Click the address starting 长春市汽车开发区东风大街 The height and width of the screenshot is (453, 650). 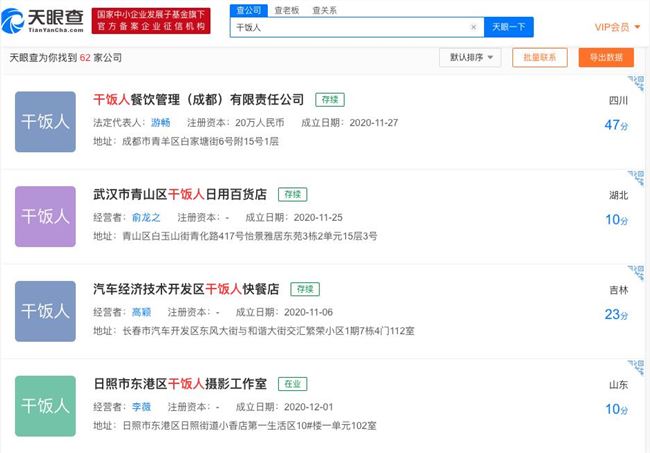click(x=269, y=331)
